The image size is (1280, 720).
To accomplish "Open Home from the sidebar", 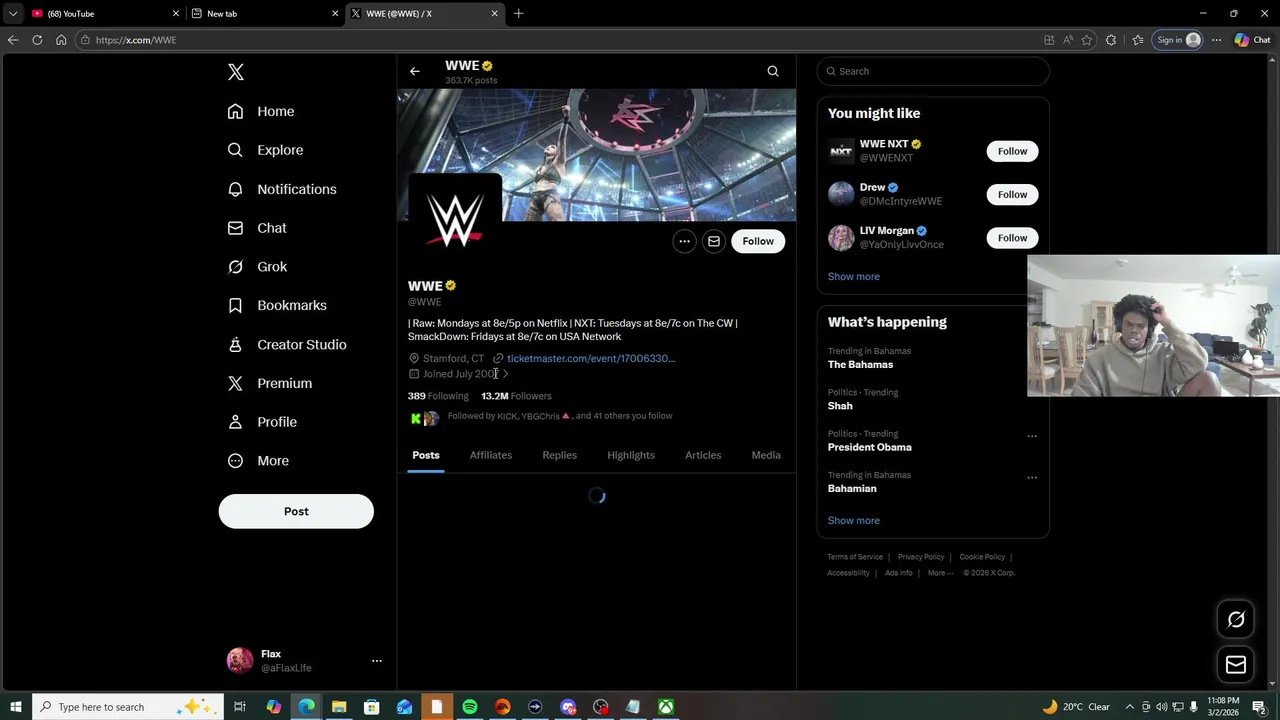I will point(260,111).
